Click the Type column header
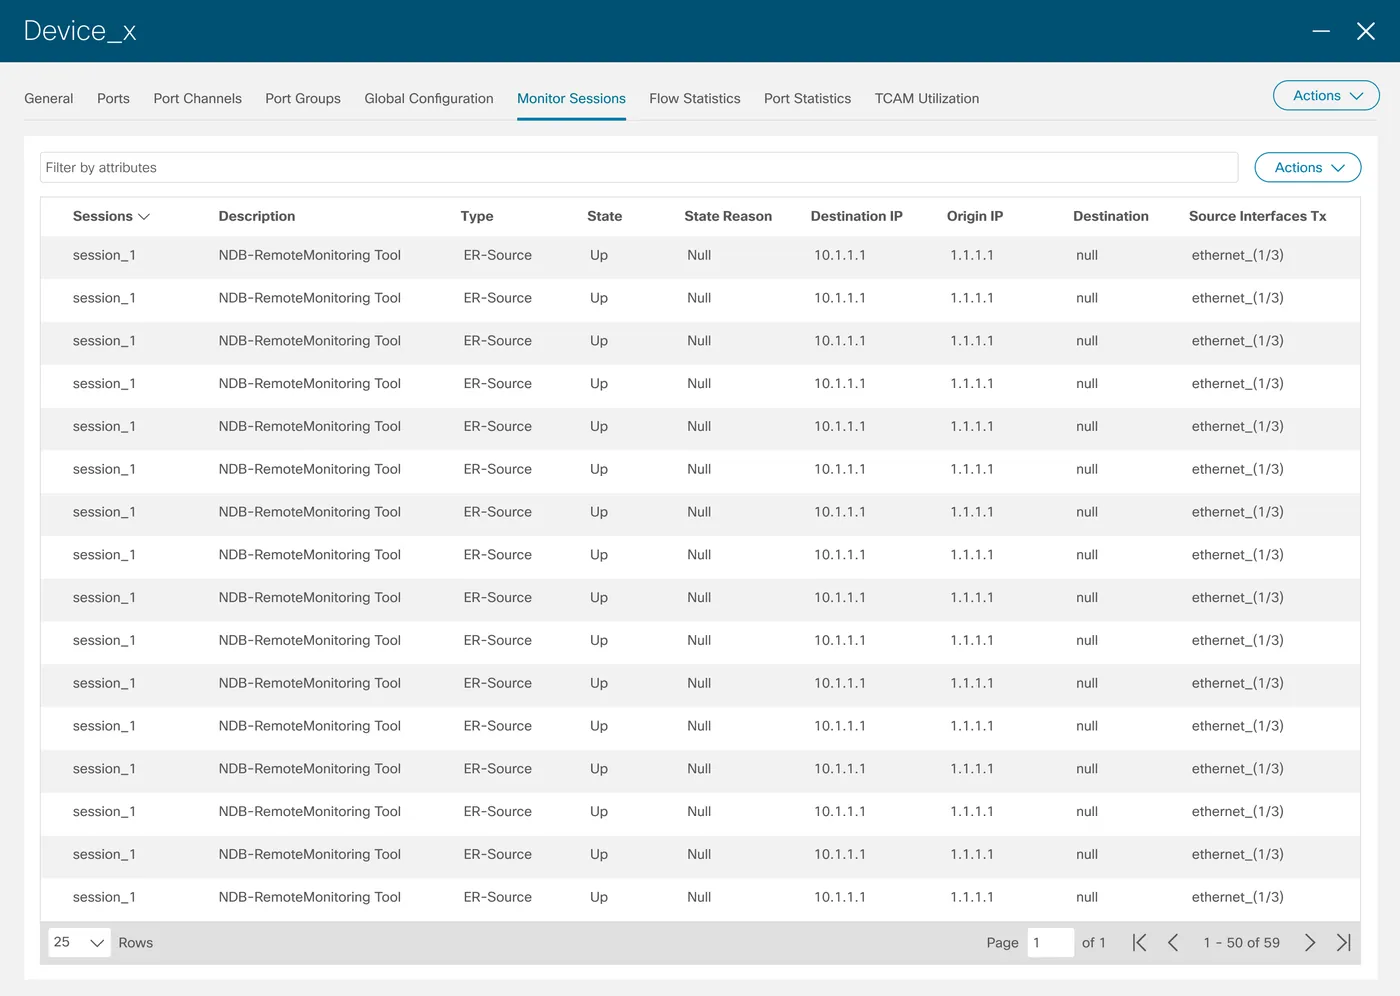 (x=477, y=217)
